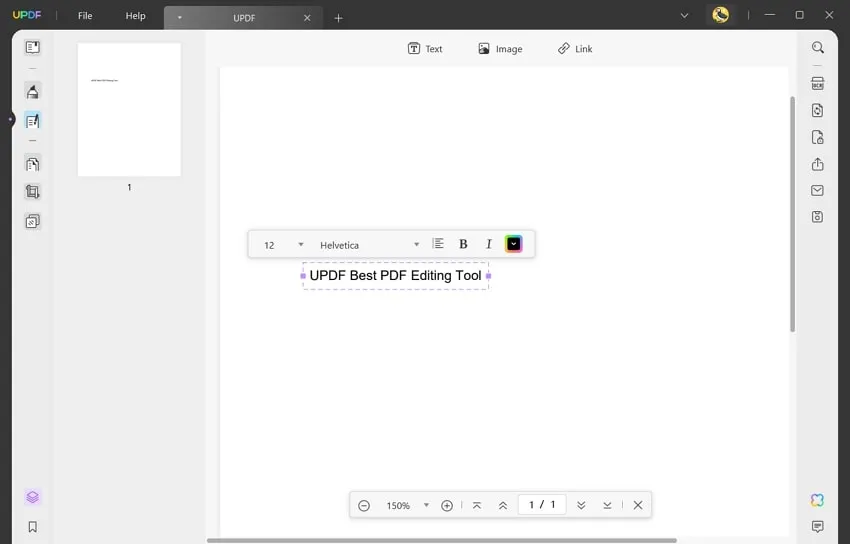850x544 pixels.
Task: Expand the Helvetica font dropdown
Action: point(416,245)
